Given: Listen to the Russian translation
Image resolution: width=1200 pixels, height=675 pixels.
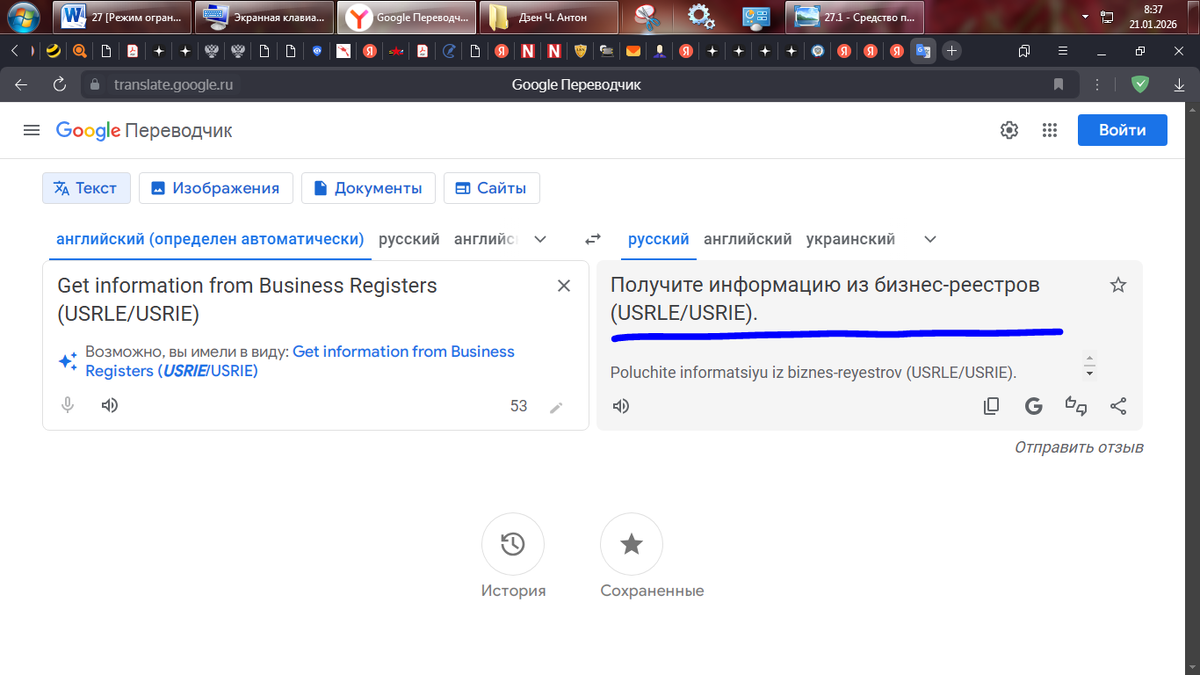Looking at the screenshot, I should tap(621, 406).
